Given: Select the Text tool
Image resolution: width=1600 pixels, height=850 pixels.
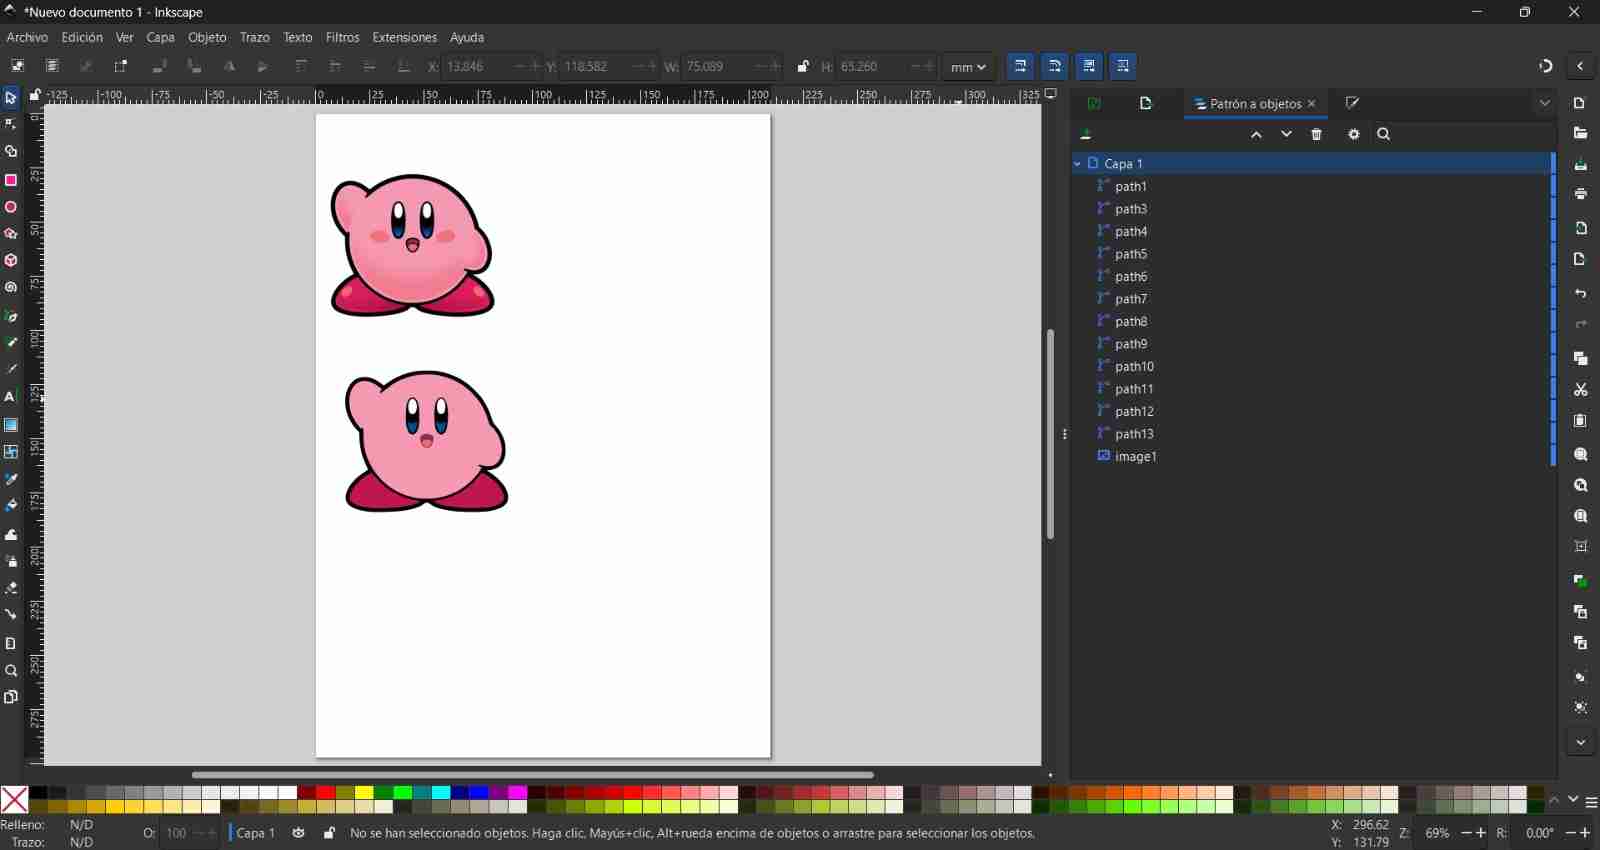Looking at the screenshot, I should click(11, 397).
